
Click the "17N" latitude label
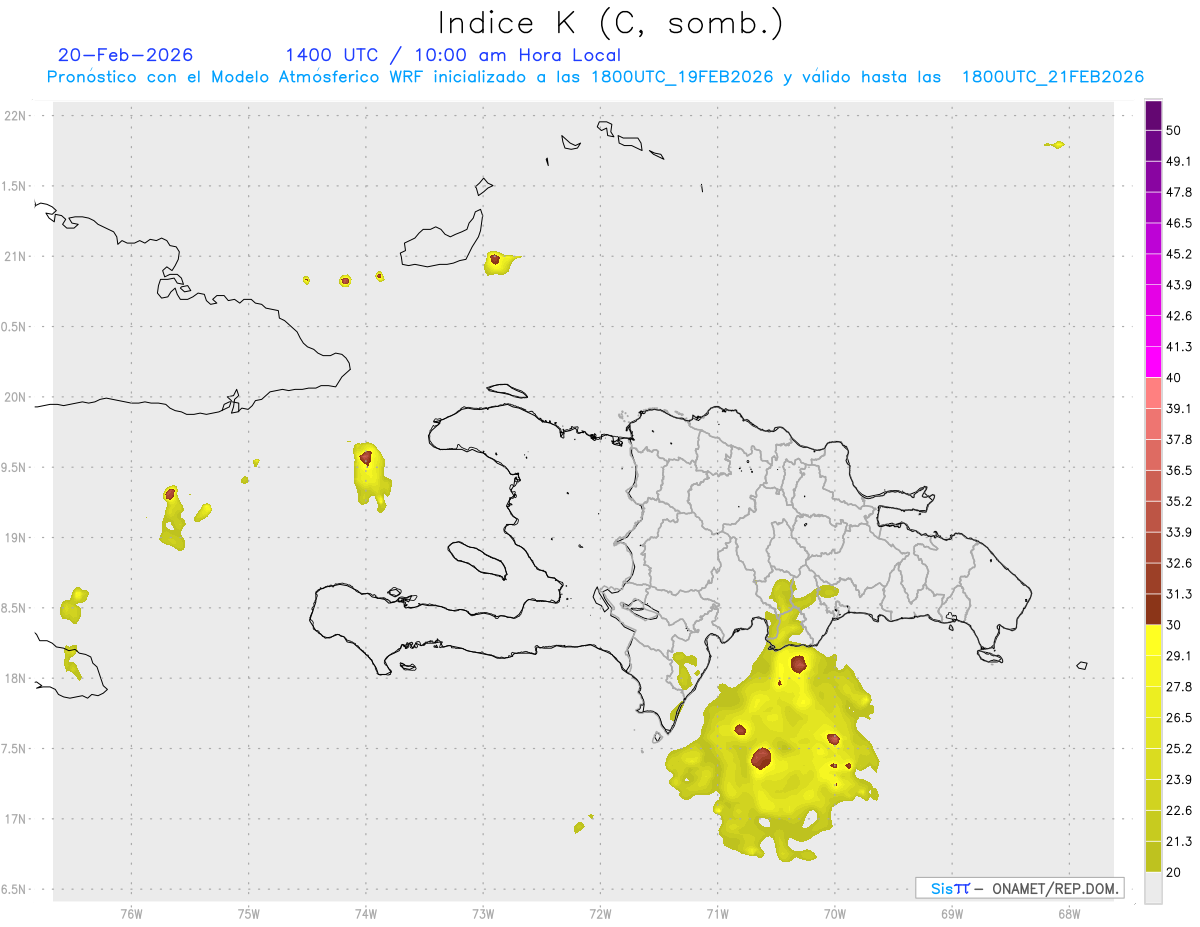point(16,819)
